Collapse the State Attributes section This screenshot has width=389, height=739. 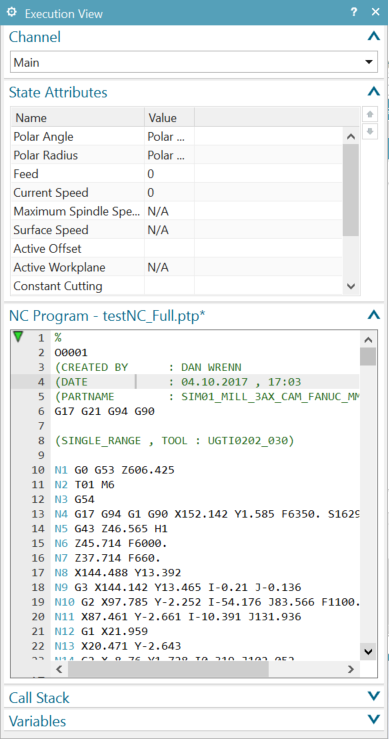click(373, 92)
